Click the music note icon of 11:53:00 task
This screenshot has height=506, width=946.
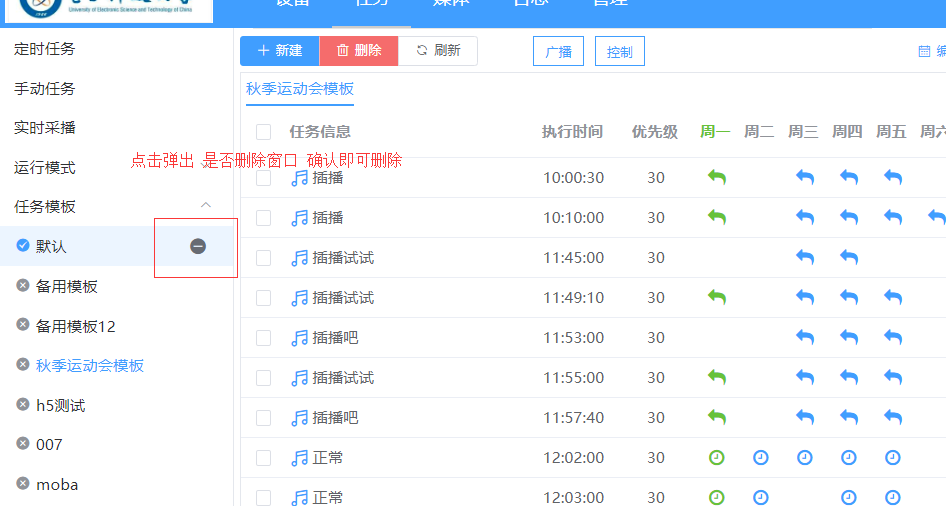coord(299,338)
